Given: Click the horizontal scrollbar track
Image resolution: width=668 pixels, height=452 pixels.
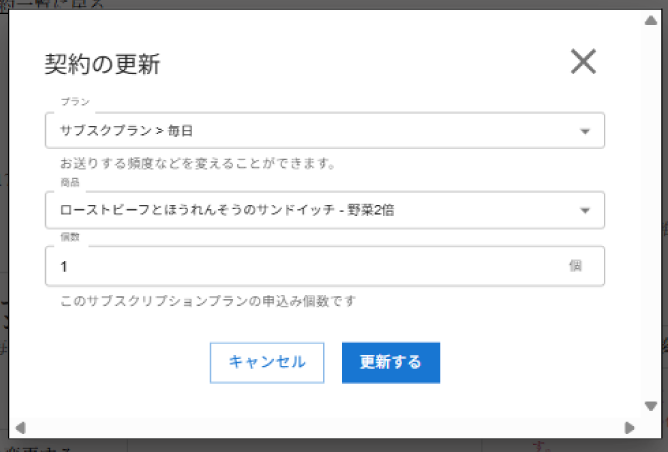Looking at the screenshot, I should pos(320,428).
